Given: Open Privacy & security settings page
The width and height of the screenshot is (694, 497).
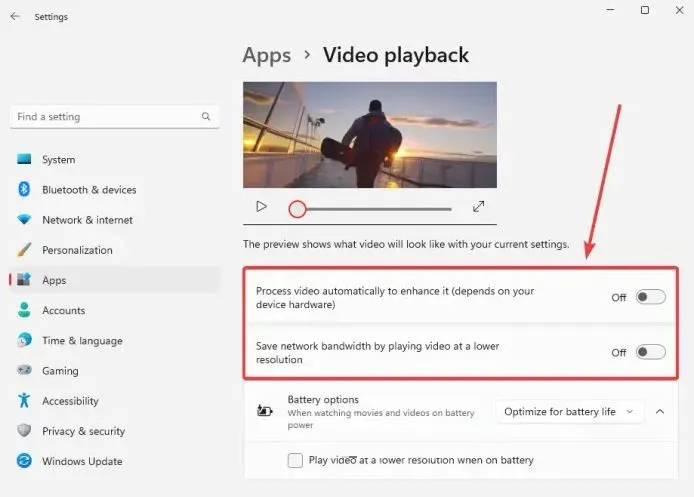Looking at the screenshot, I should tap(83, 431).
